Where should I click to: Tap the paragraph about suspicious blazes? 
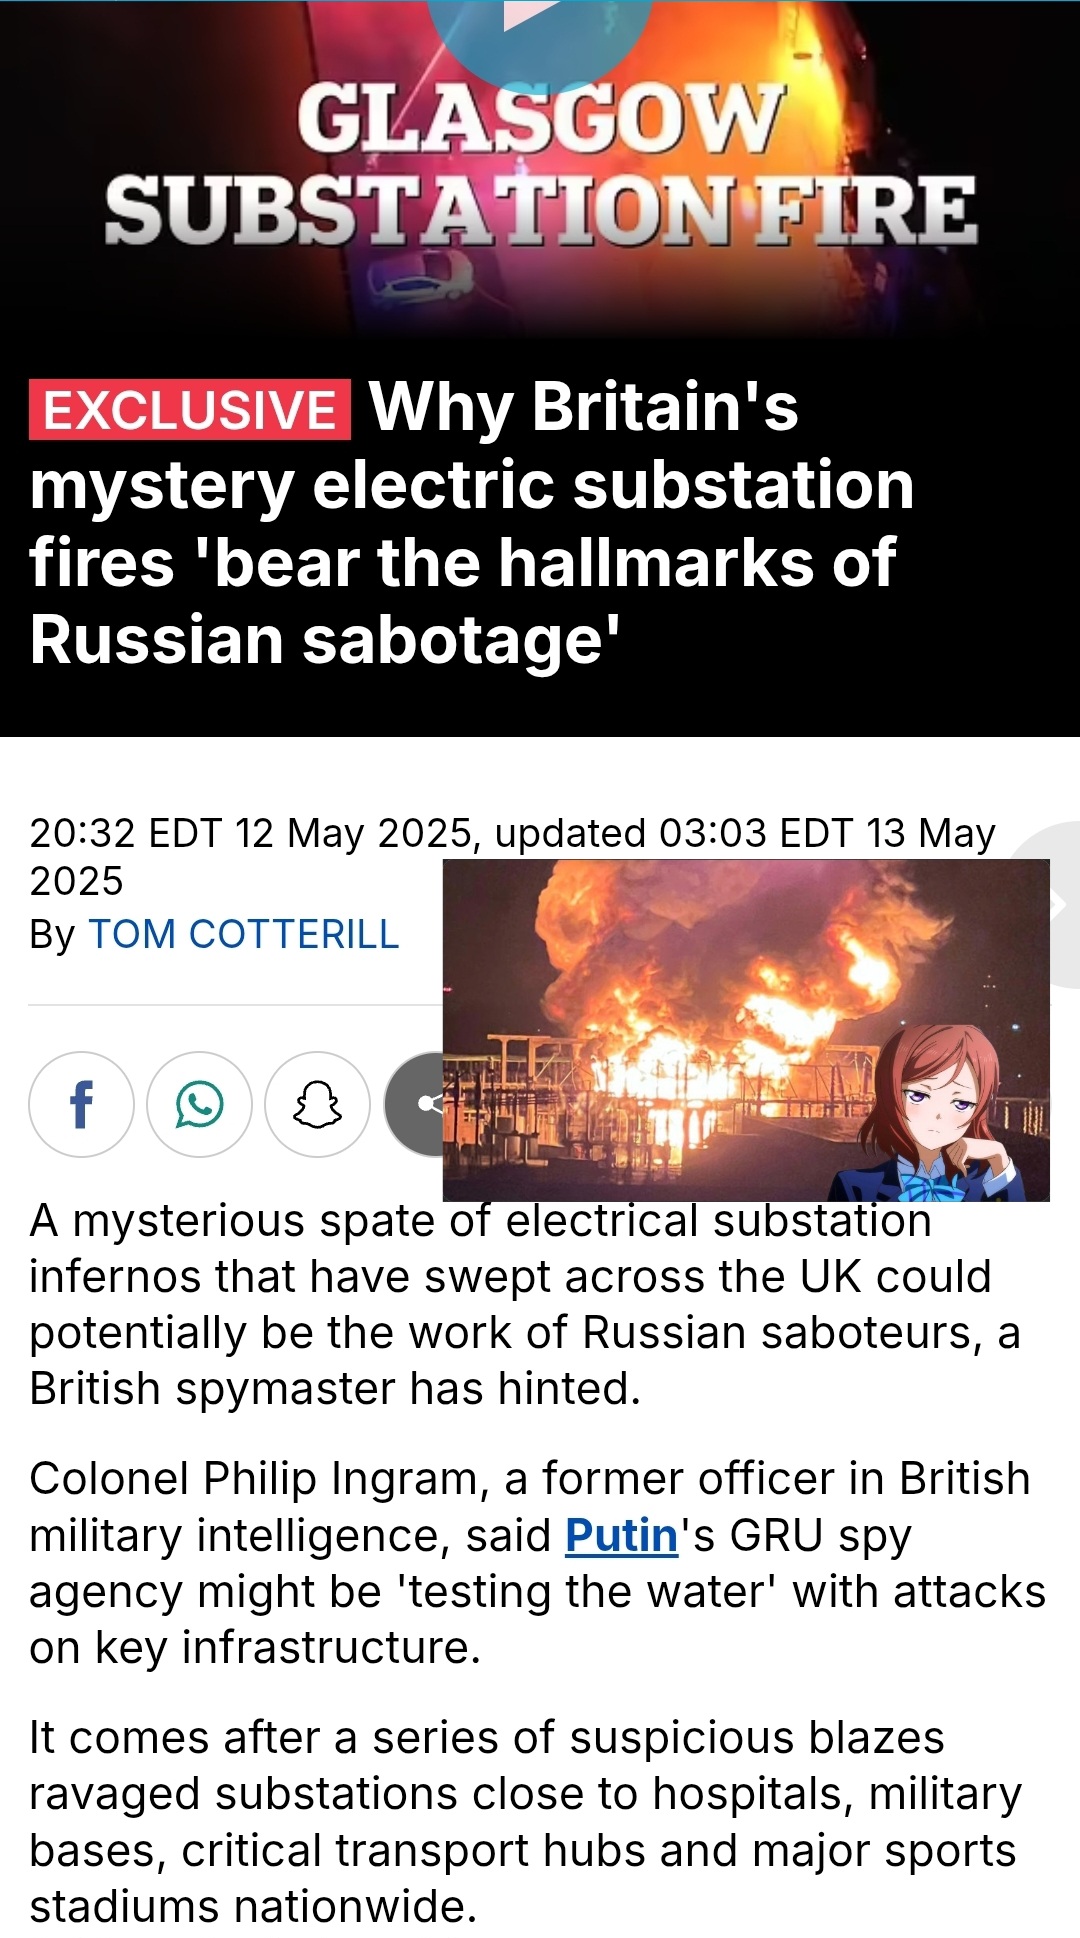point(525,1822)
